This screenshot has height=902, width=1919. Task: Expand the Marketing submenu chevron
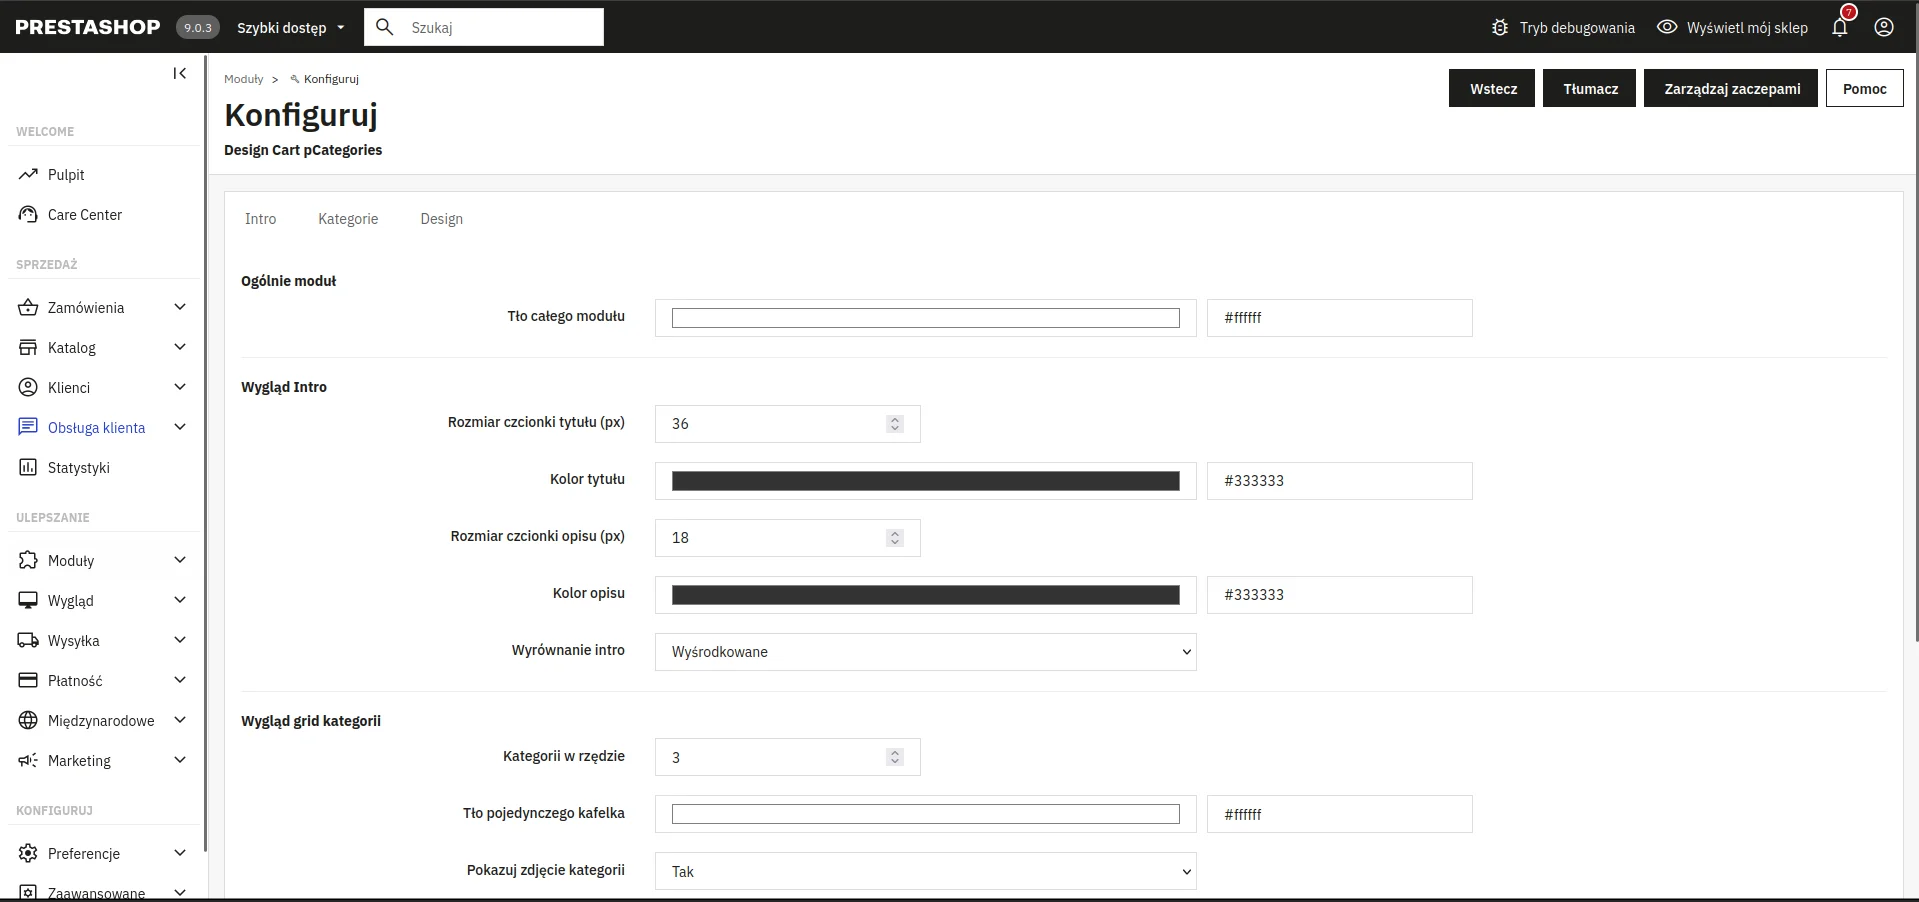pos(180,760)
